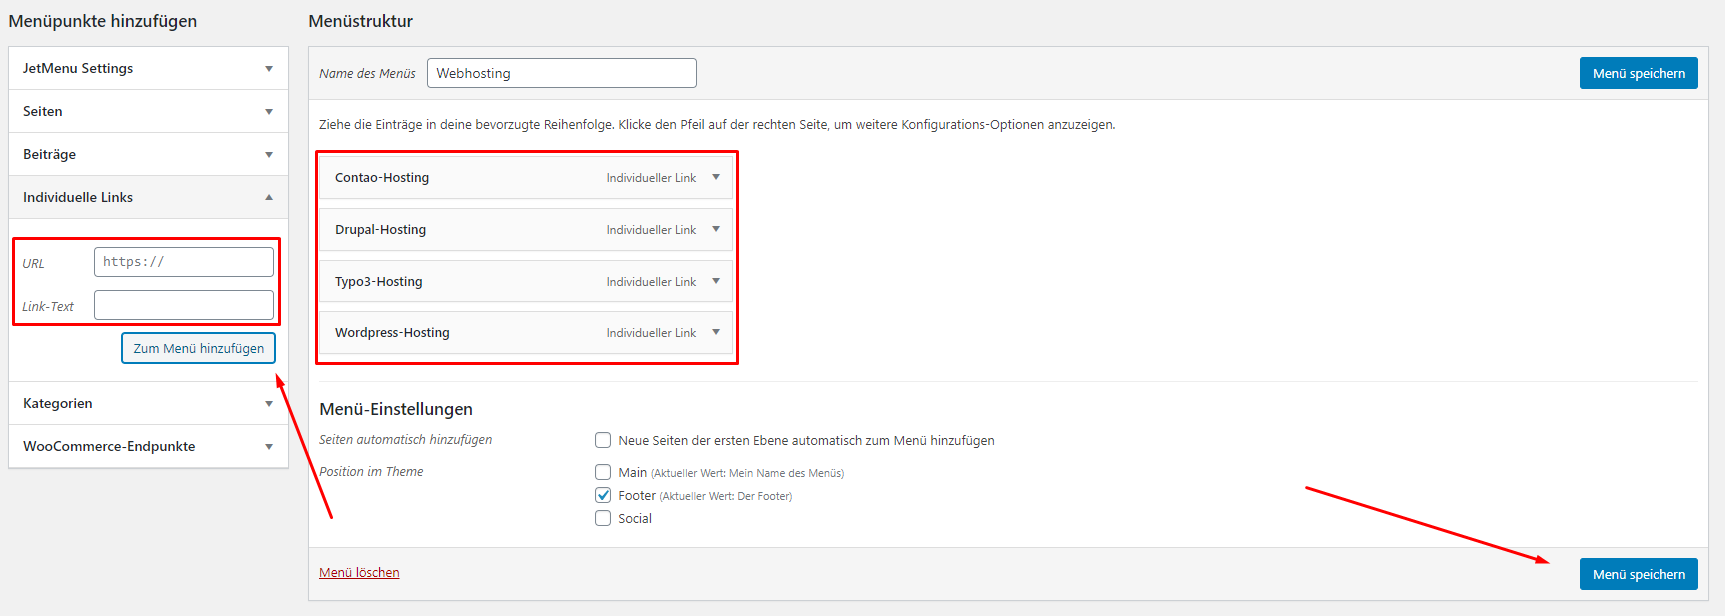Click the Menü löschen link
Screen dimensions: 1725x616
(x=359, y=572)
